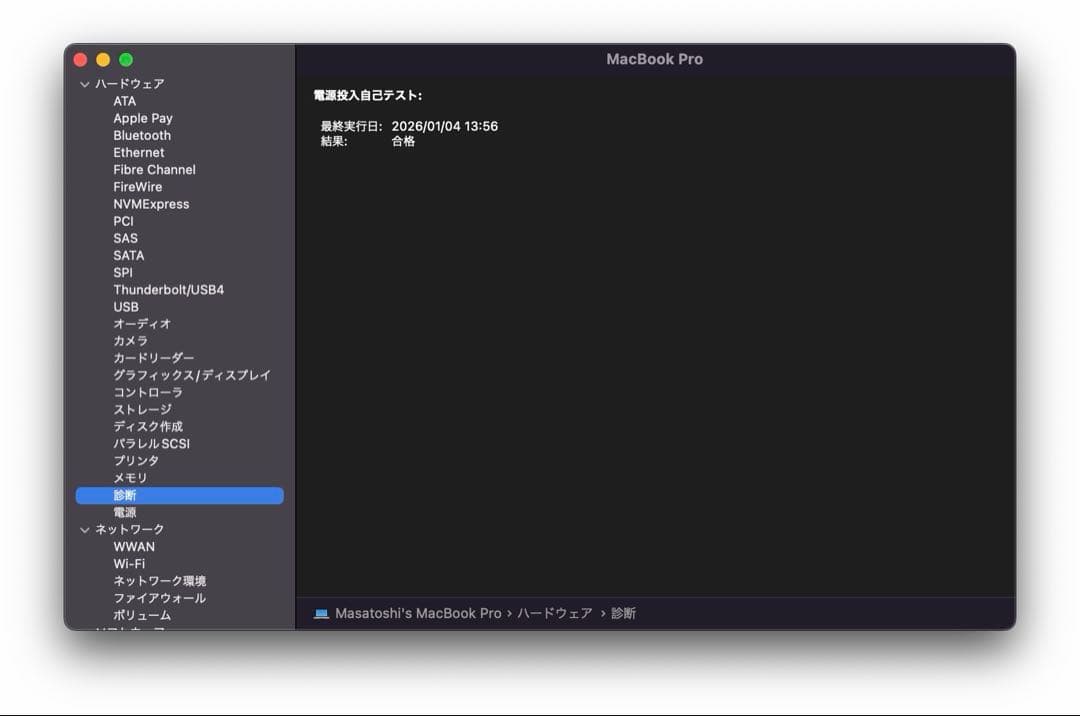Select Bluetooth in the hardware list
The image size is (1080, 716).
coord(141,135)
